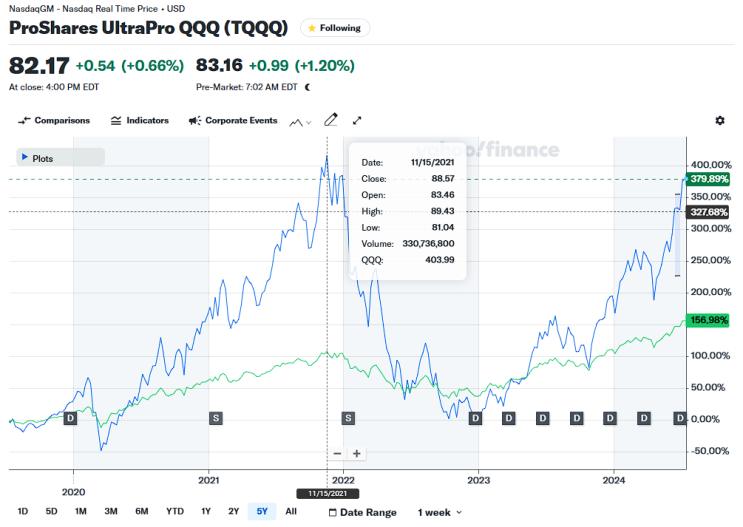Click the QQQ value 403.99 in tooltip

click(x=440, y=260)
